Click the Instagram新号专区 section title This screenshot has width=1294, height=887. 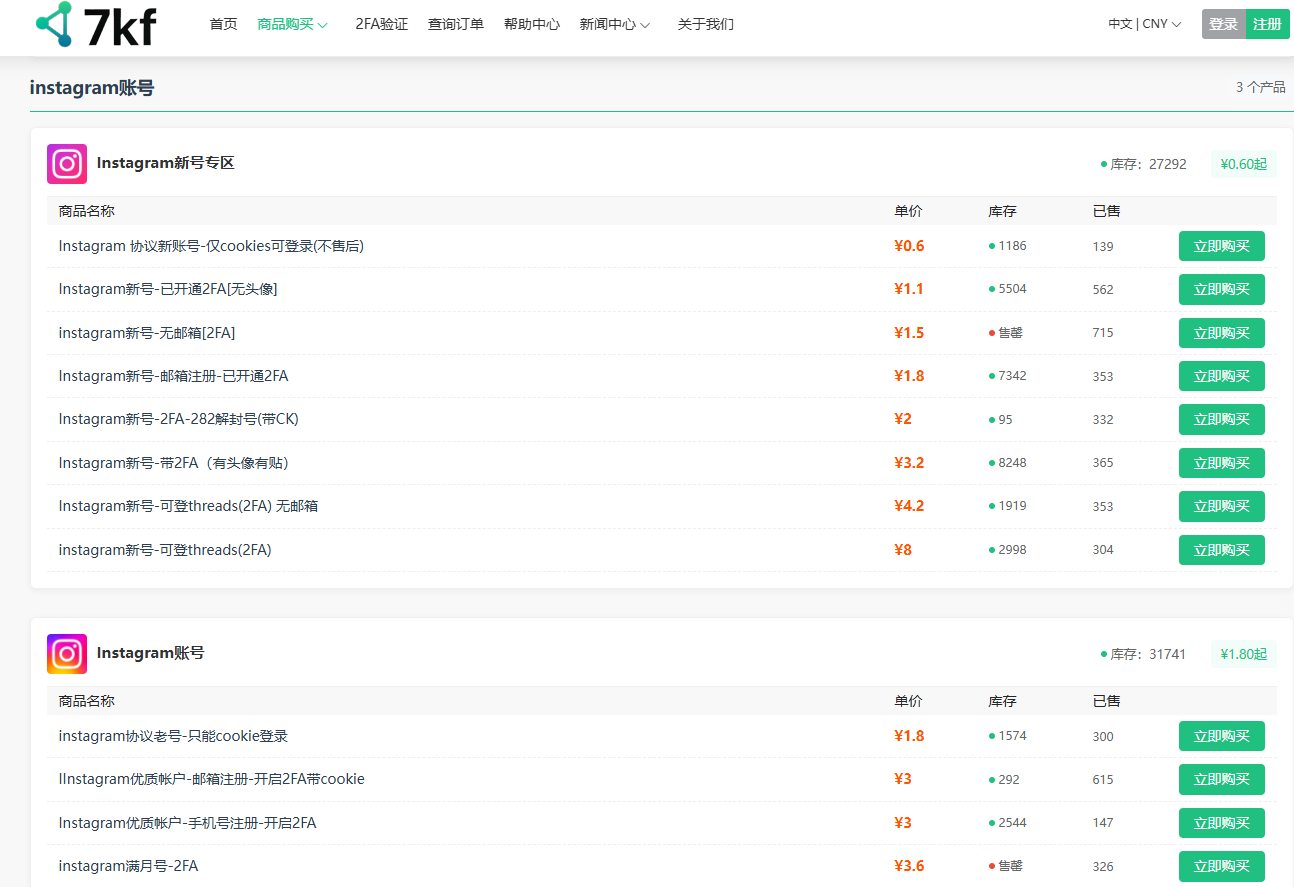pyautogui.click(x=165, y=163)
